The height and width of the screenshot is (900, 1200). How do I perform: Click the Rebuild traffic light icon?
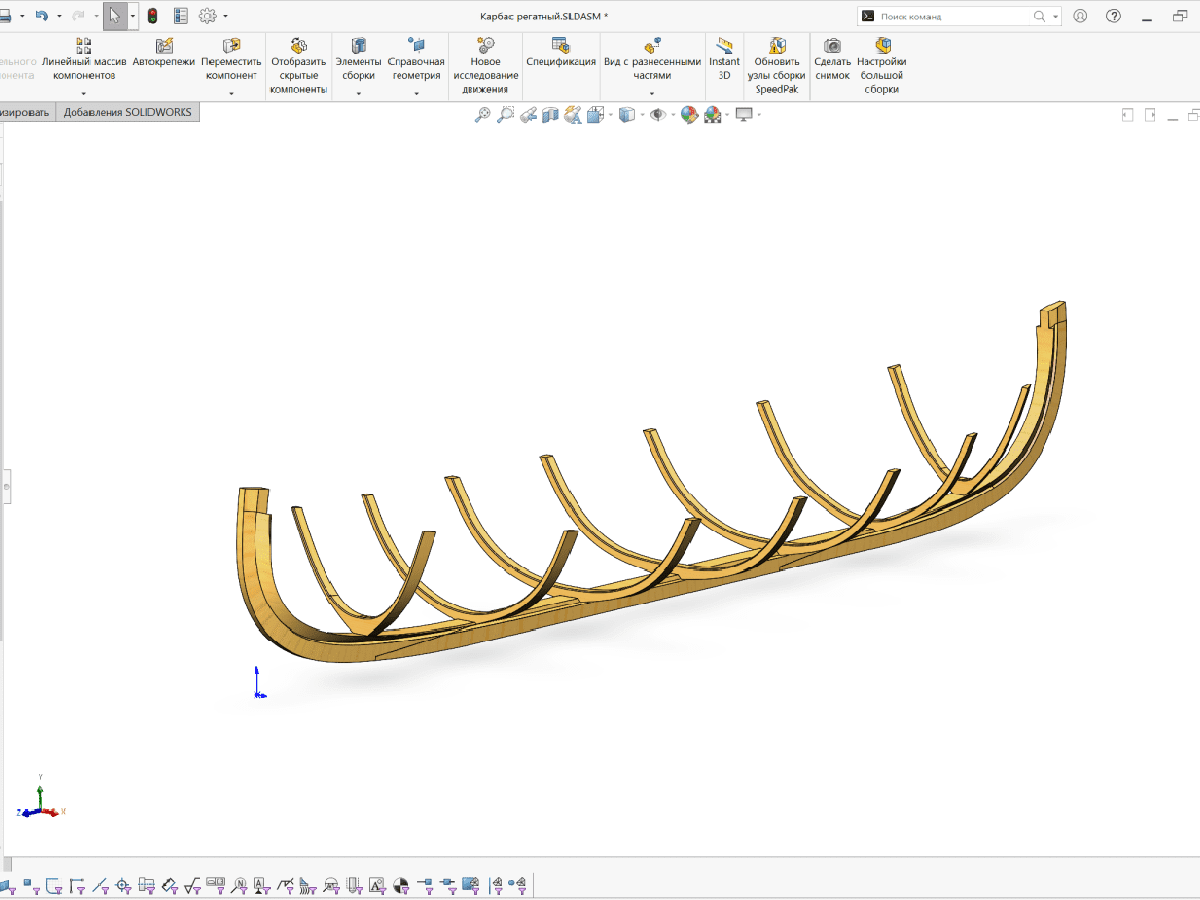point(152,16)
